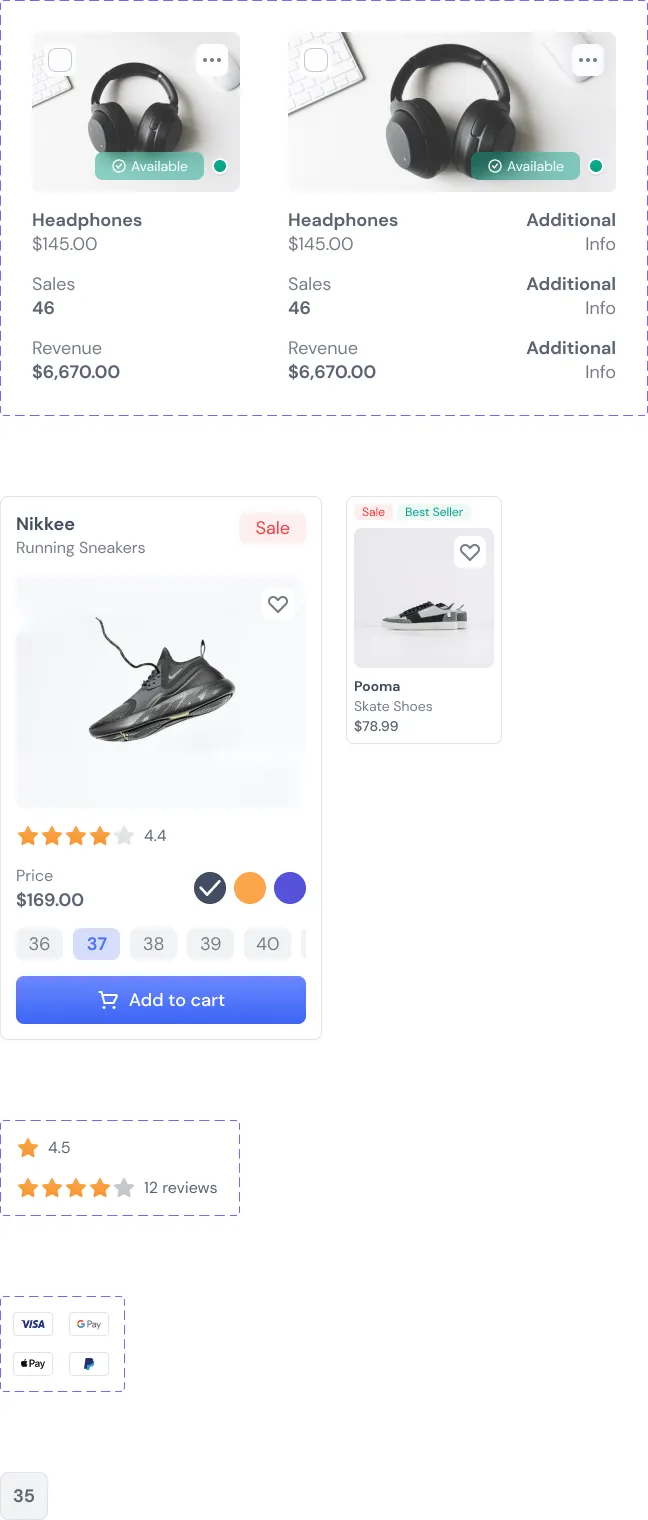Select the Apple Pay payment icon

pyautogui.click(x=32, y=1363)
